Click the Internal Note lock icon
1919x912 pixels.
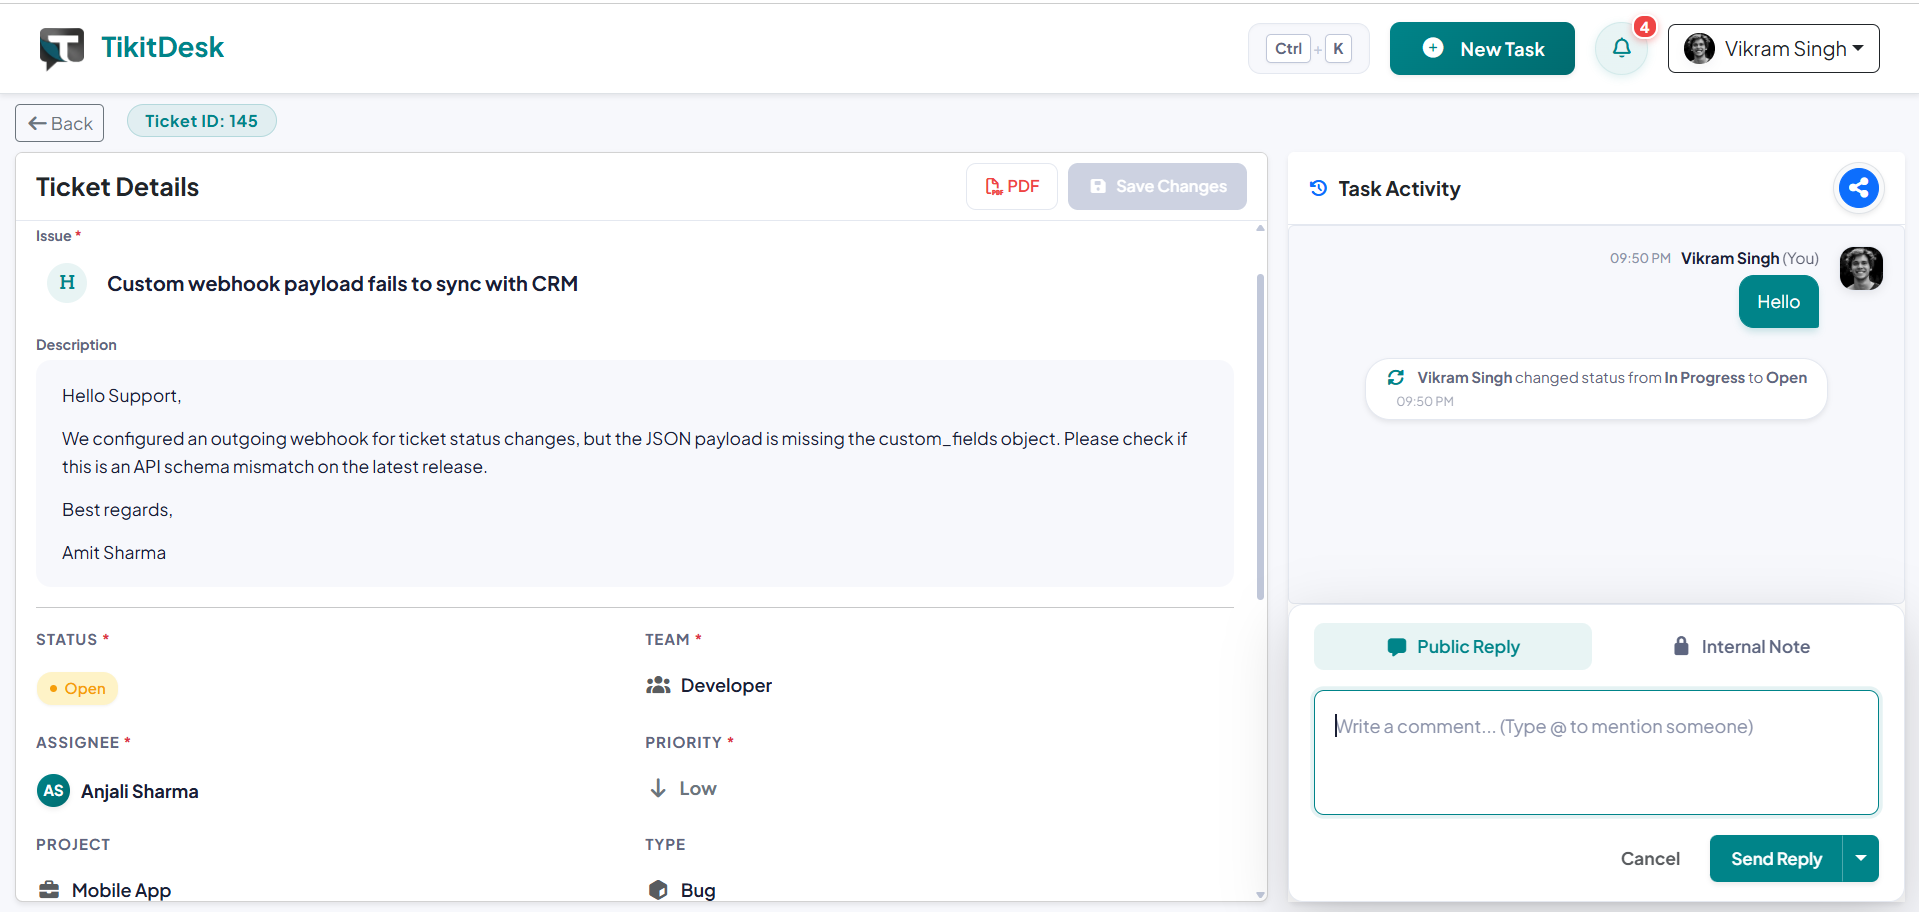click(1681, 646)
